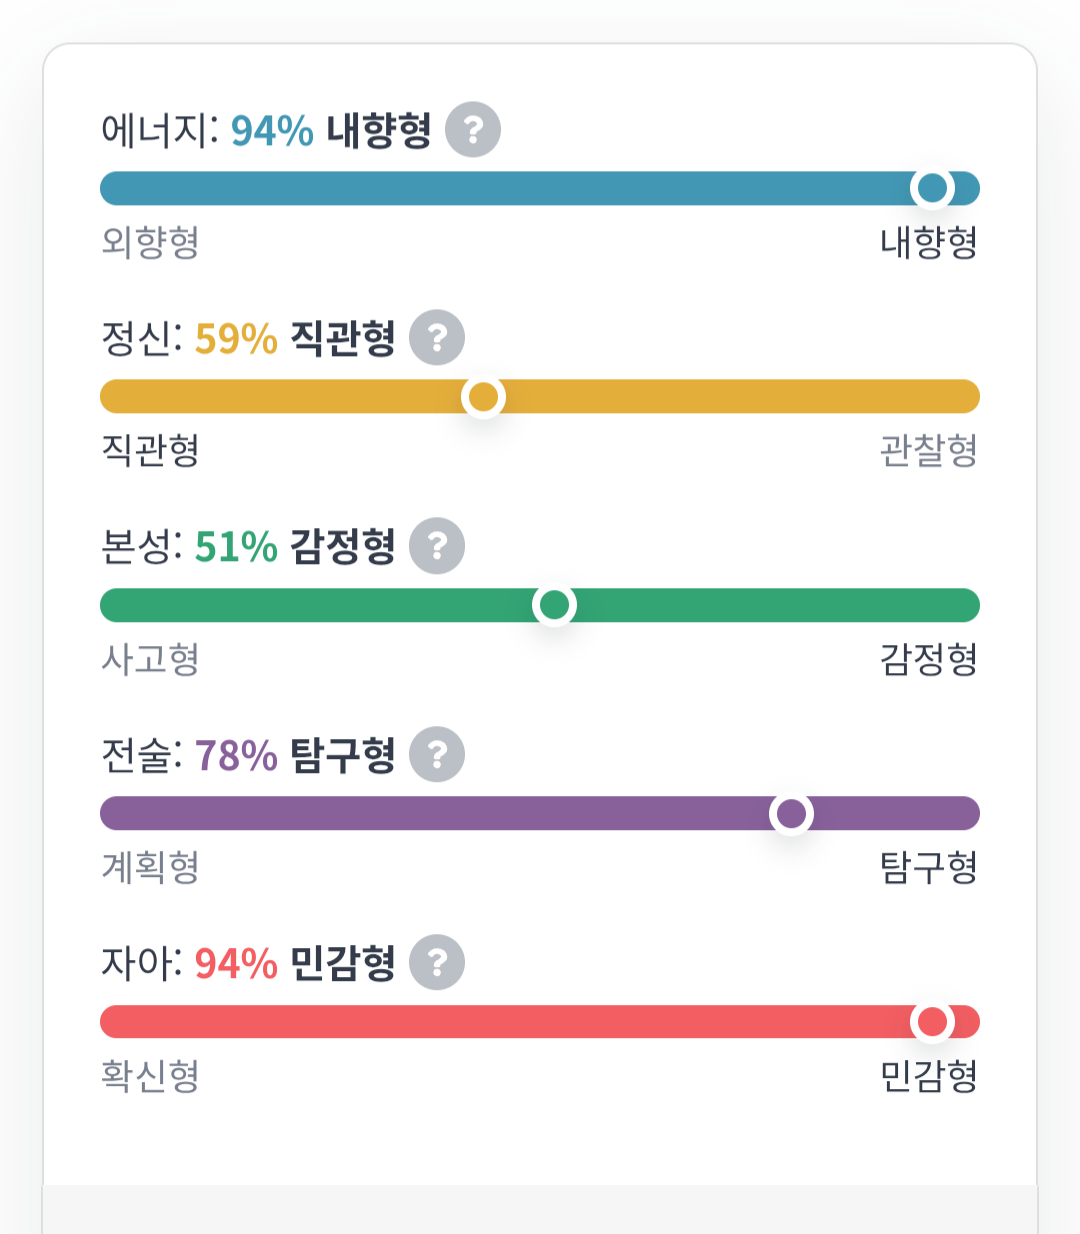Click the question mark next to 감정형
The width and height of the screenshot is (1080, 1234).
pos(437,546)
